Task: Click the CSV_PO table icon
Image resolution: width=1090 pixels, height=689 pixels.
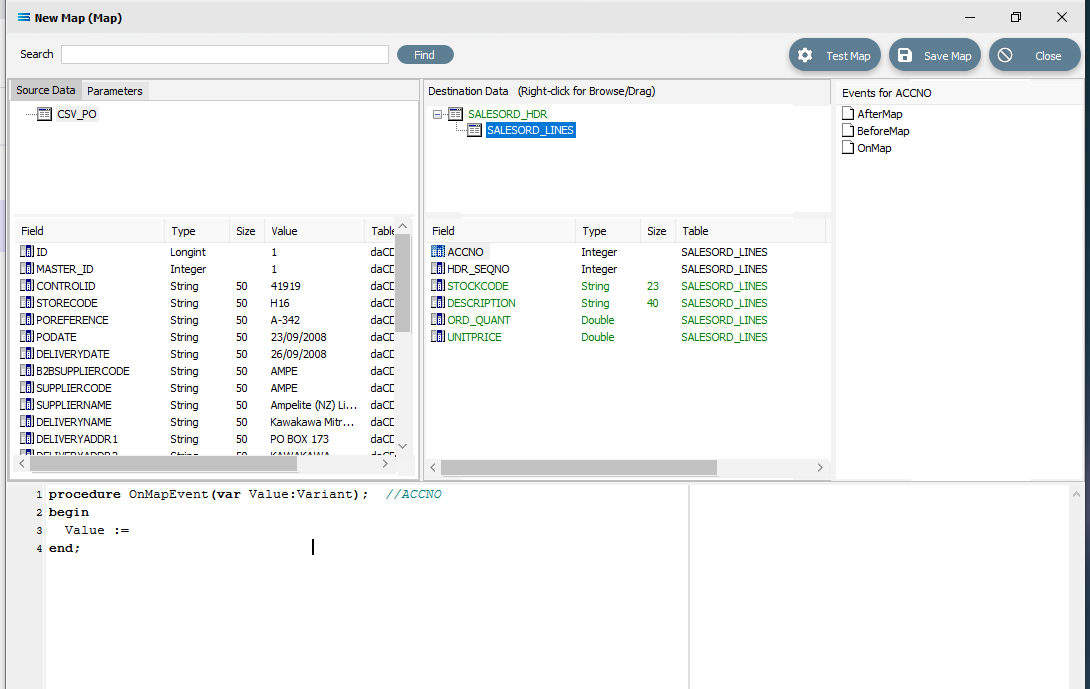Action: pos(44,114)
